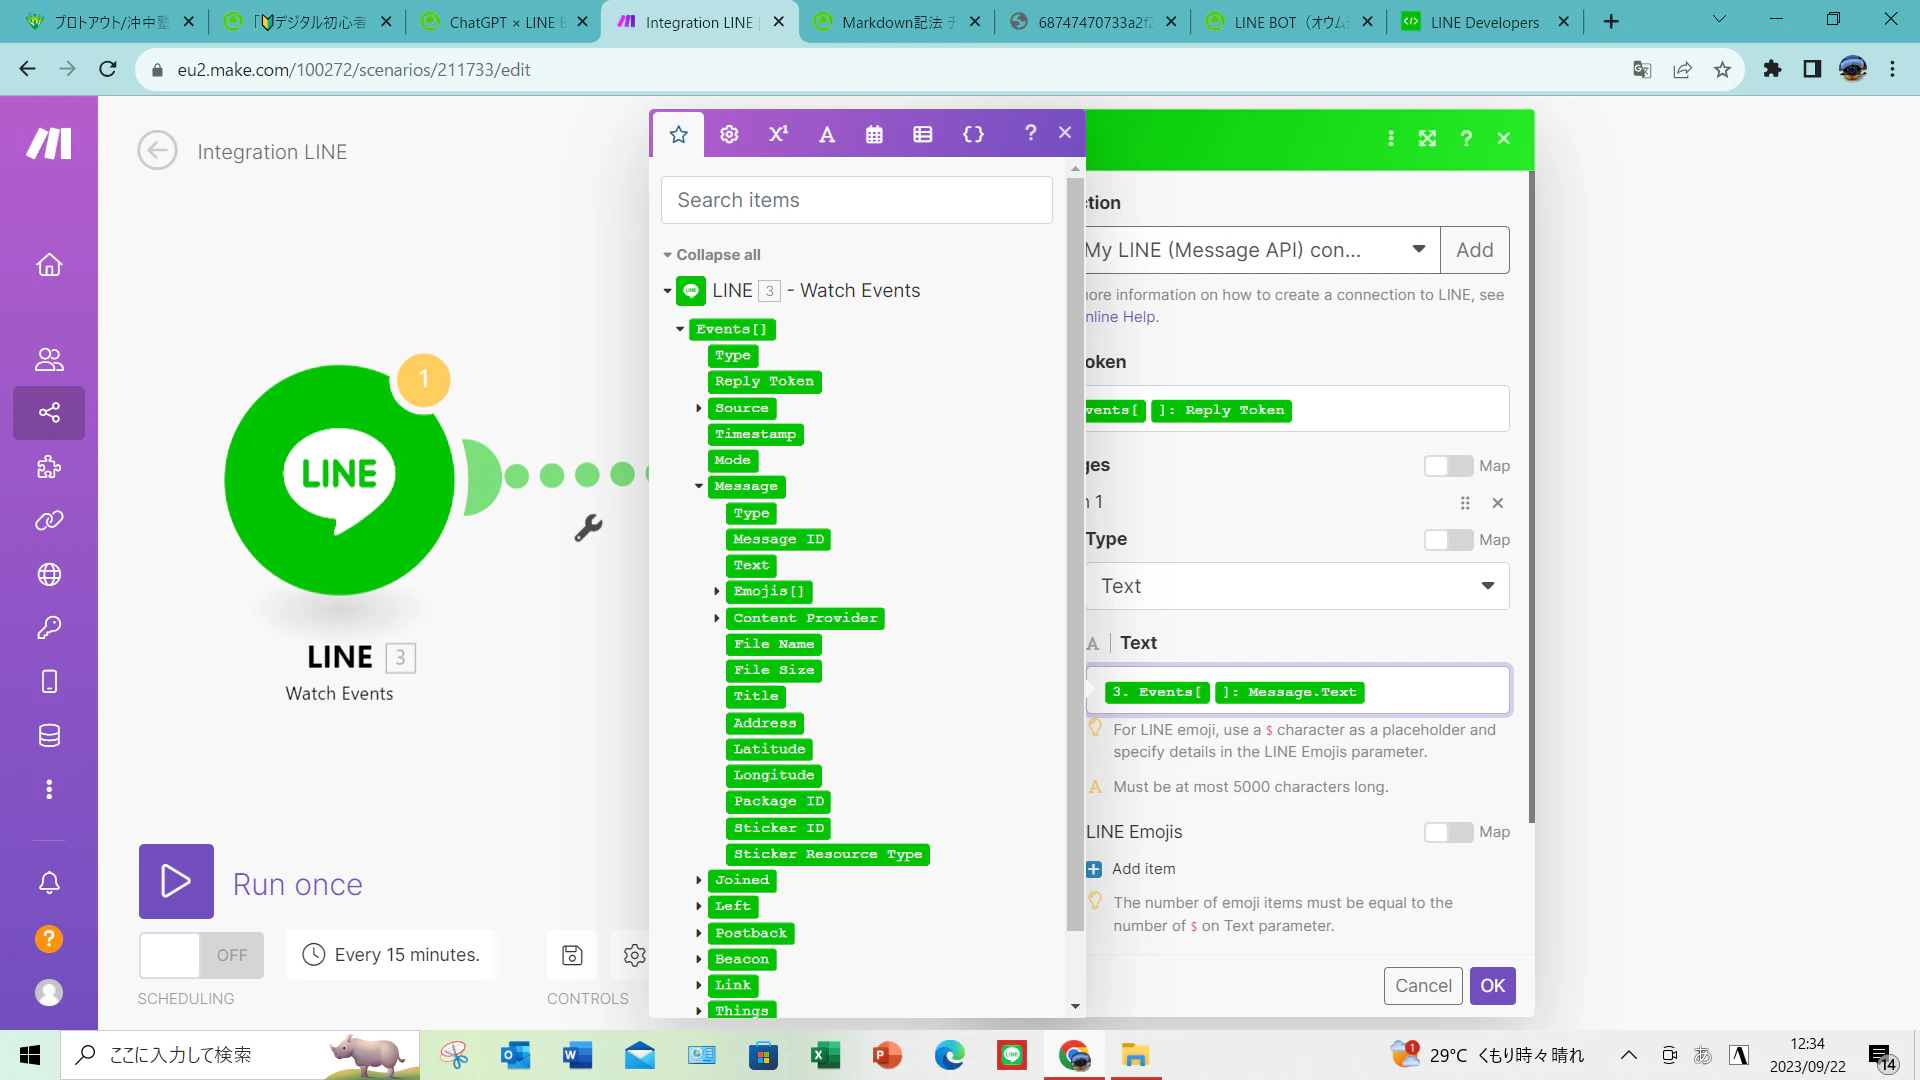Click the wrench icon on the module connector
This screenshot has width=1920, height=1080.
588,527
